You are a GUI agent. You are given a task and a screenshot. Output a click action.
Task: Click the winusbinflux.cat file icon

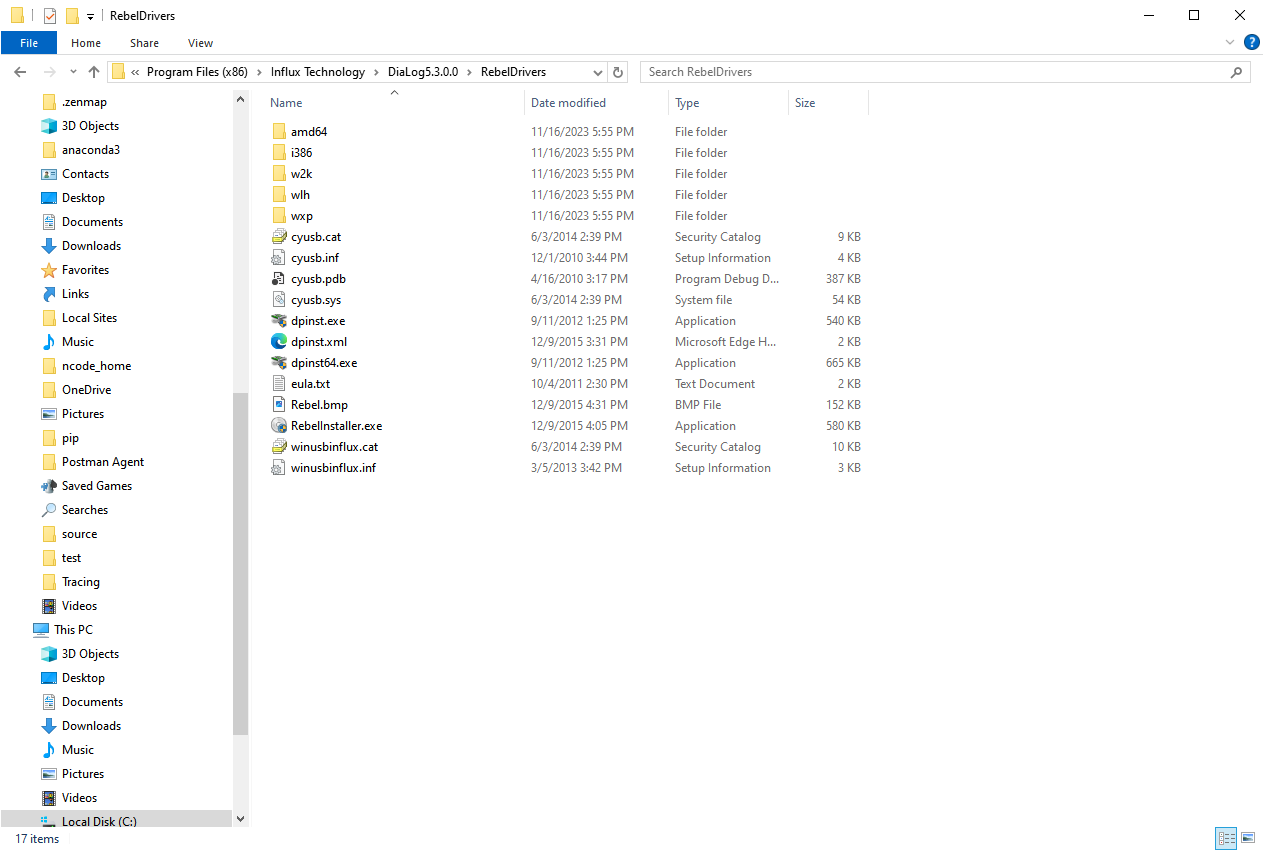pyautogui.click(x=279, y=447)
